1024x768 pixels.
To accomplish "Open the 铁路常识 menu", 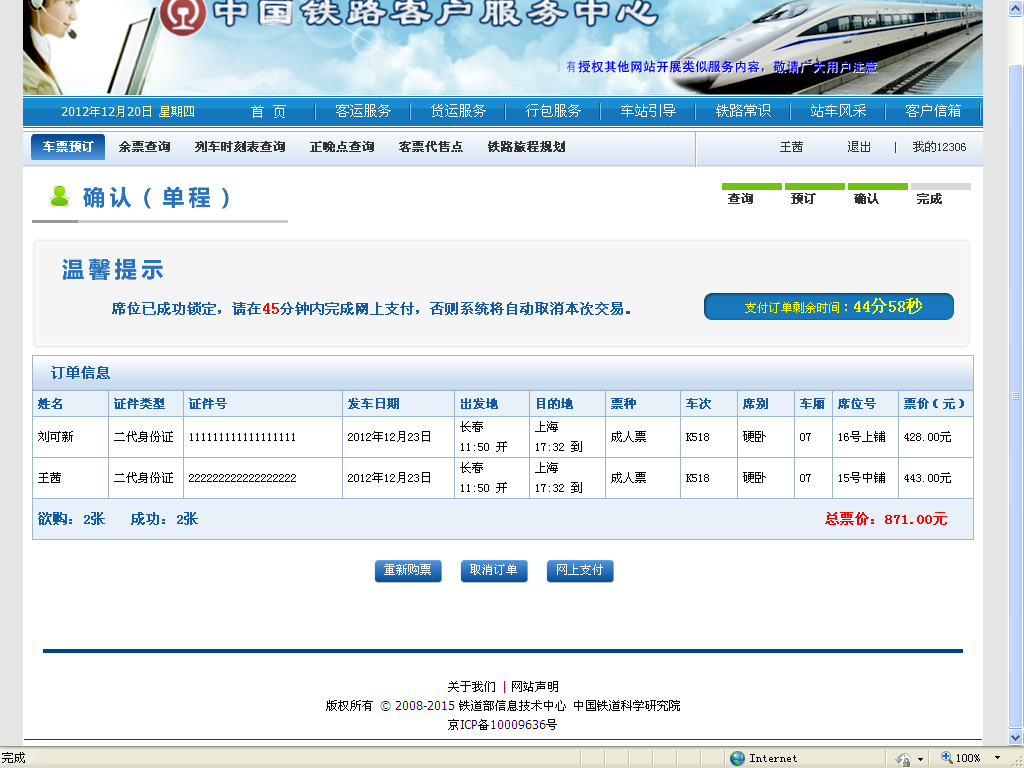I will click(x=743, y=112).
